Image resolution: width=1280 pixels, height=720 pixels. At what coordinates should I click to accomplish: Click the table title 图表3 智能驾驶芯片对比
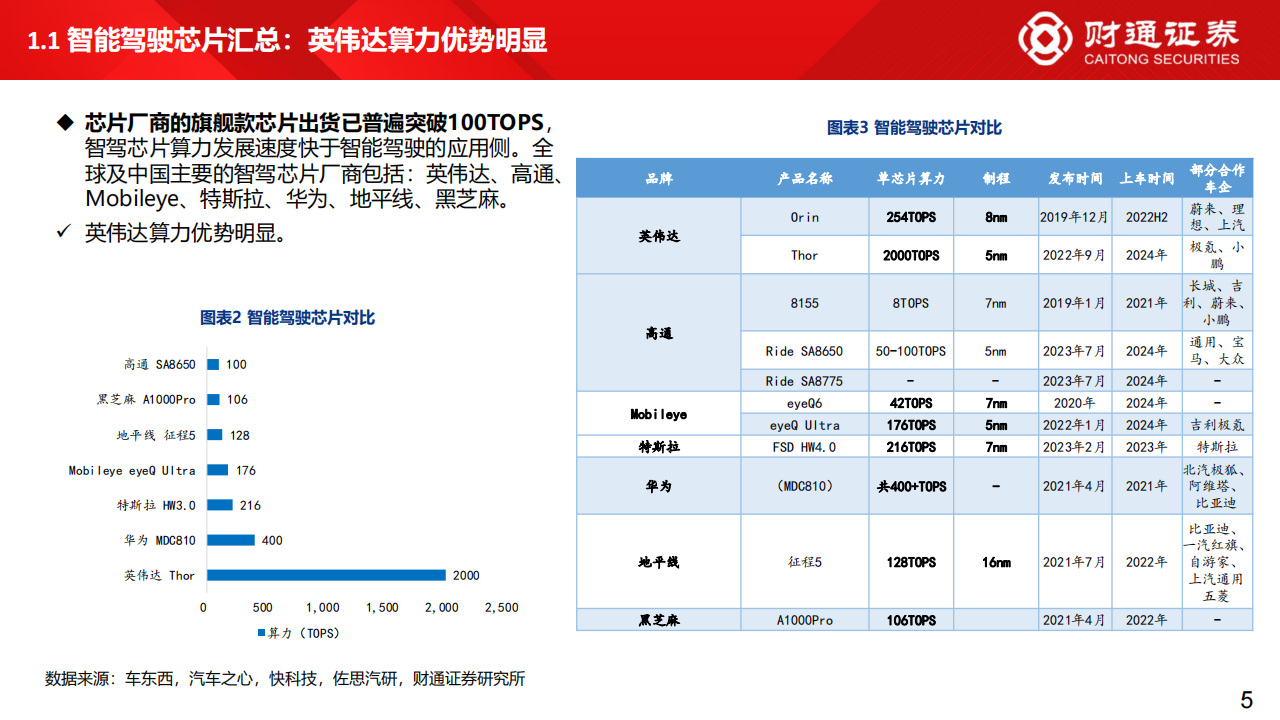tap(914, 128)
